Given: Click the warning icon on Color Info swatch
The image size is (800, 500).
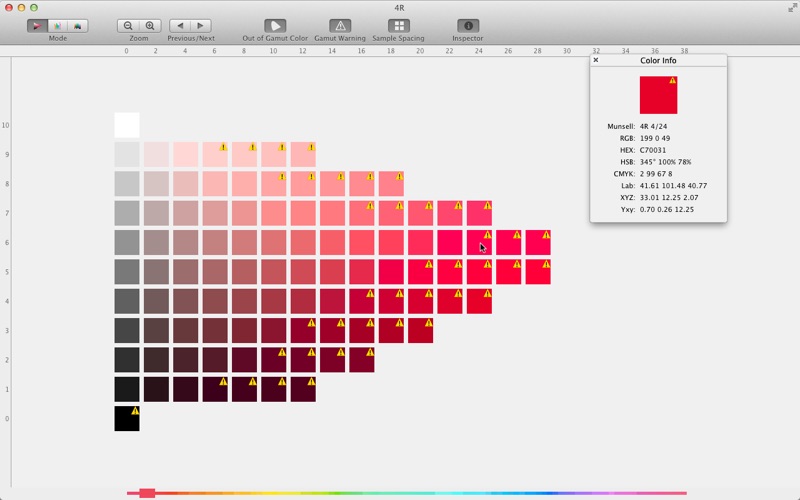Looking at the screenshot, I should (x=672, y=81).
